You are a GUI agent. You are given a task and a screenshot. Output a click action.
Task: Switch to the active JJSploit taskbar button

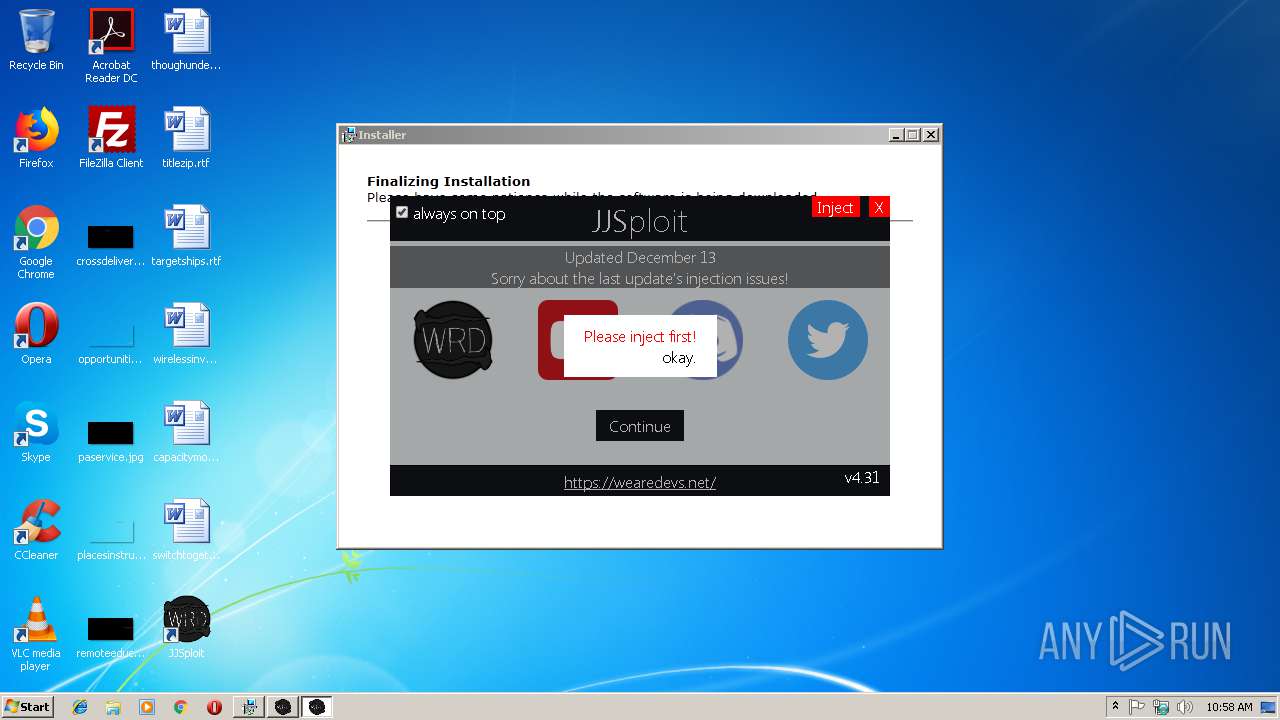(317, 707)
